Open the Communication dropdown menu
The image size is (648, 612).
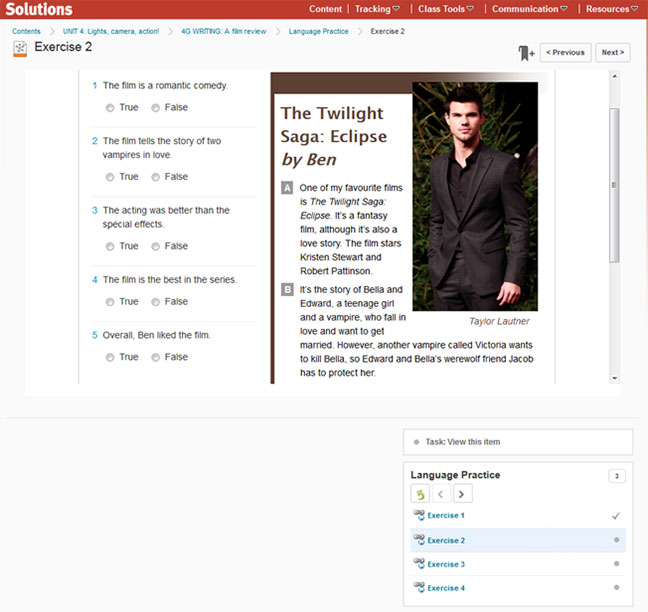point(529,9)
